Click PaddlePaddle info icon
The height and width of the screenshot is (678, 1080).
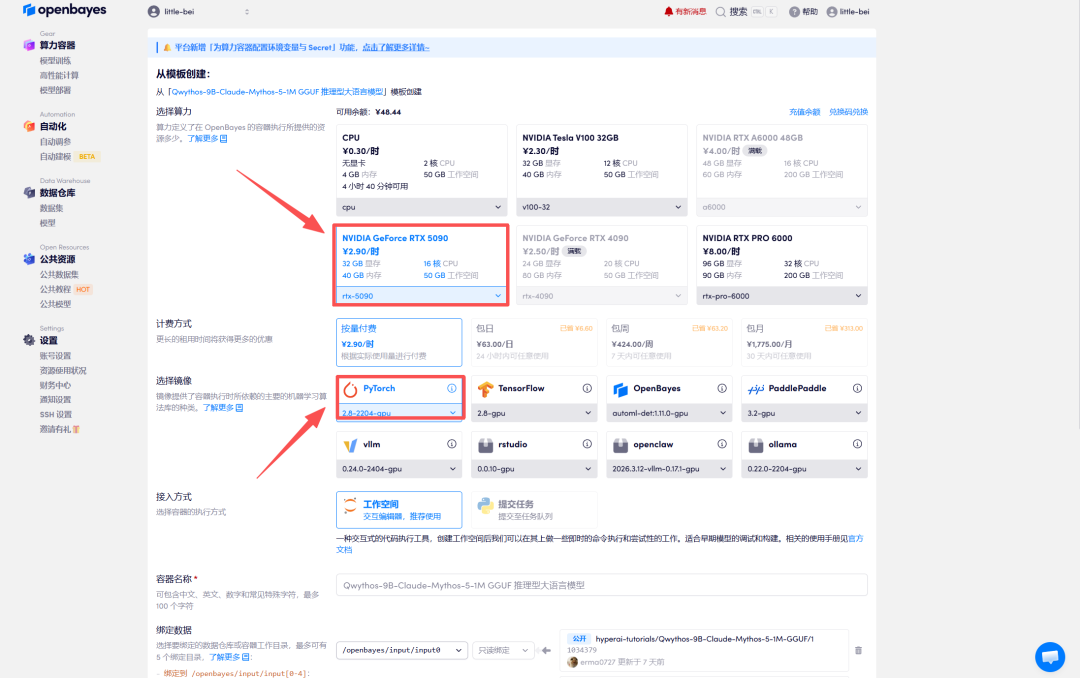(x=857, y=389)
